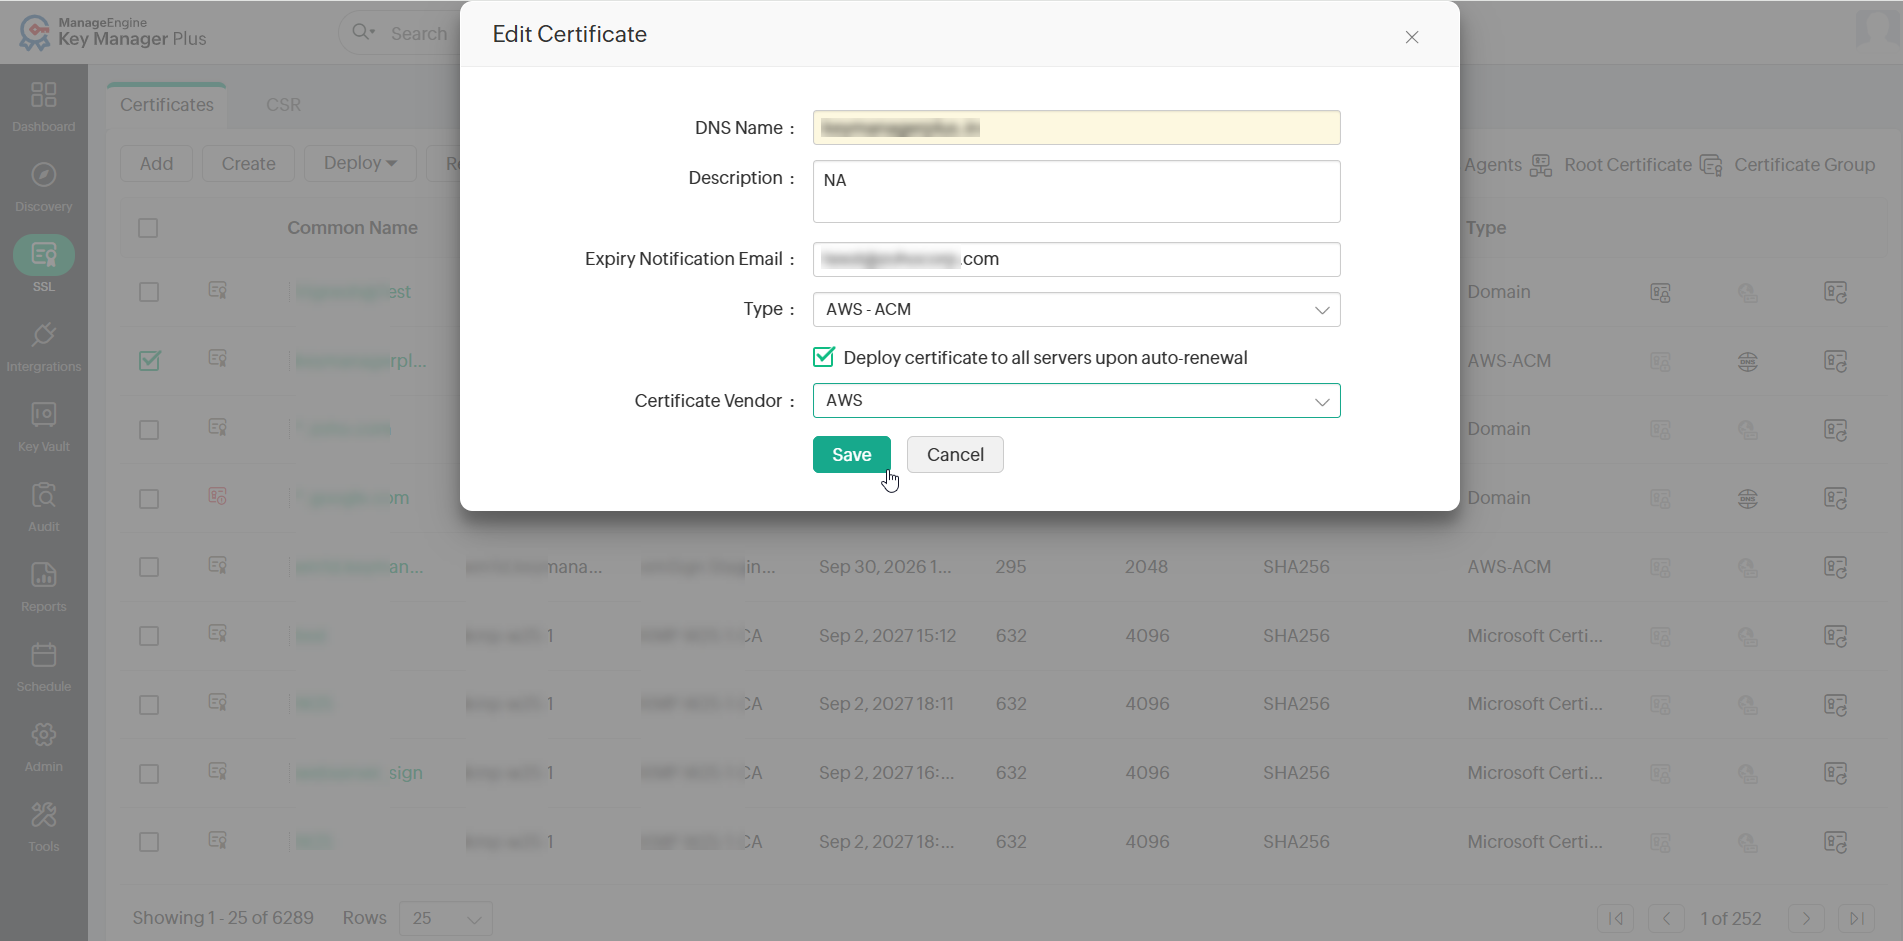
Task: Open the Key Vault sidebar icon
Action: coord(44,415)
